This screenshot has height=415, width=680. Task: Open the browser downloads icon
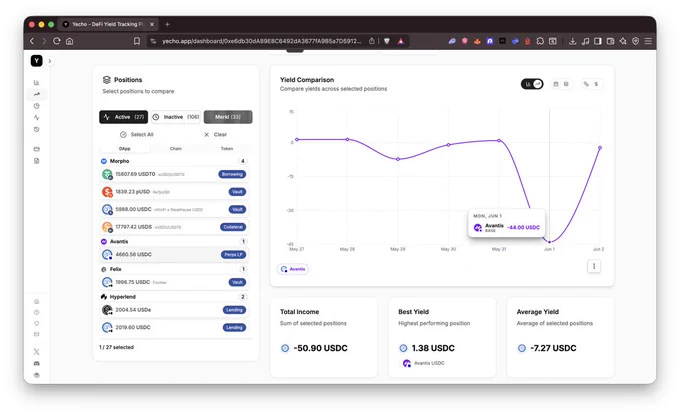click(572, 41)
